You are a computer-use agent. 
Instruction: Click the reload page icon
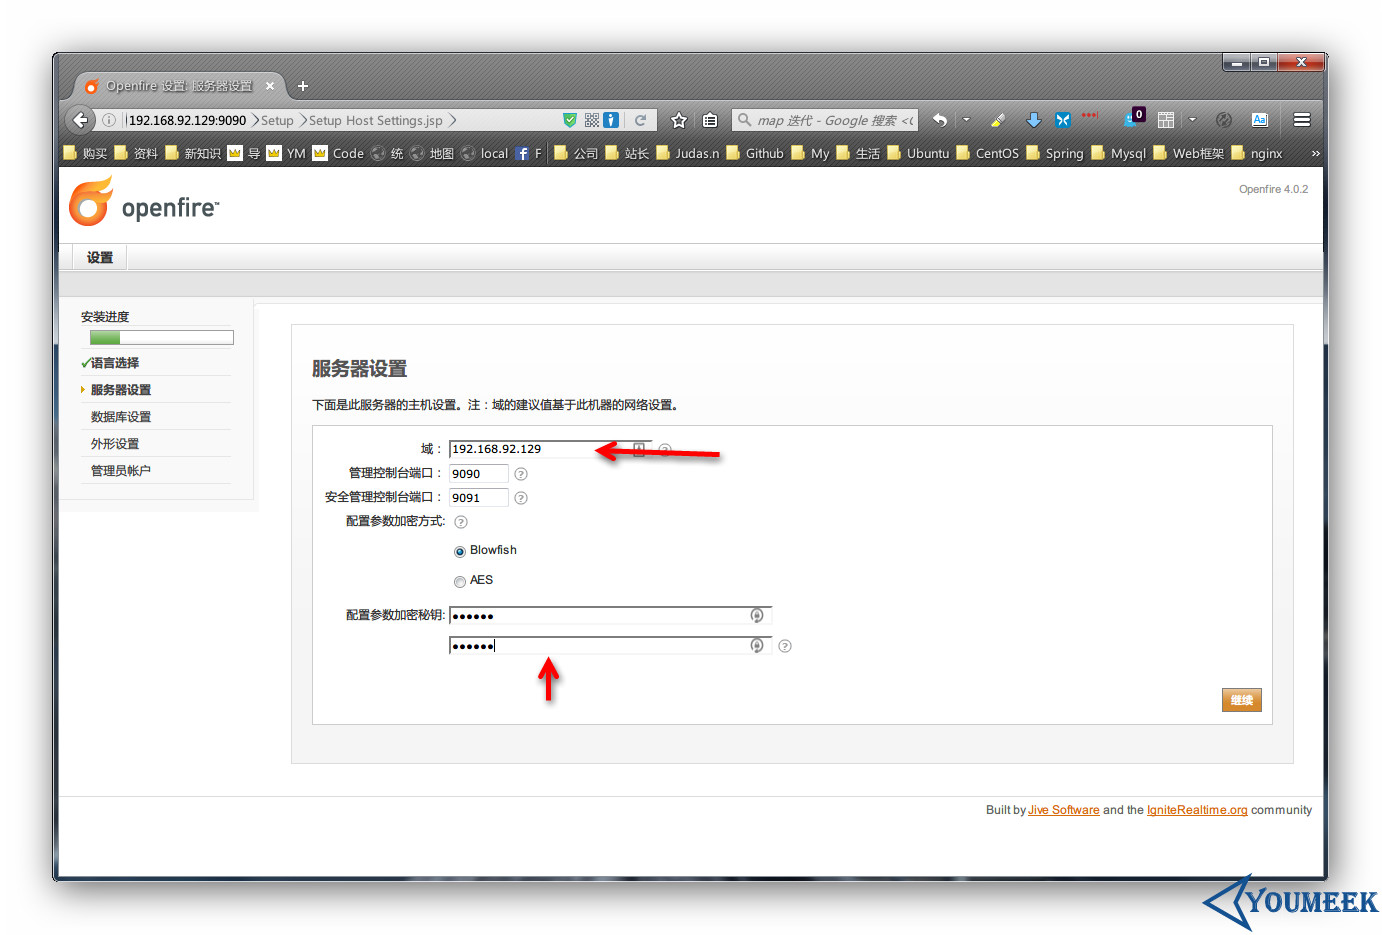640,120
